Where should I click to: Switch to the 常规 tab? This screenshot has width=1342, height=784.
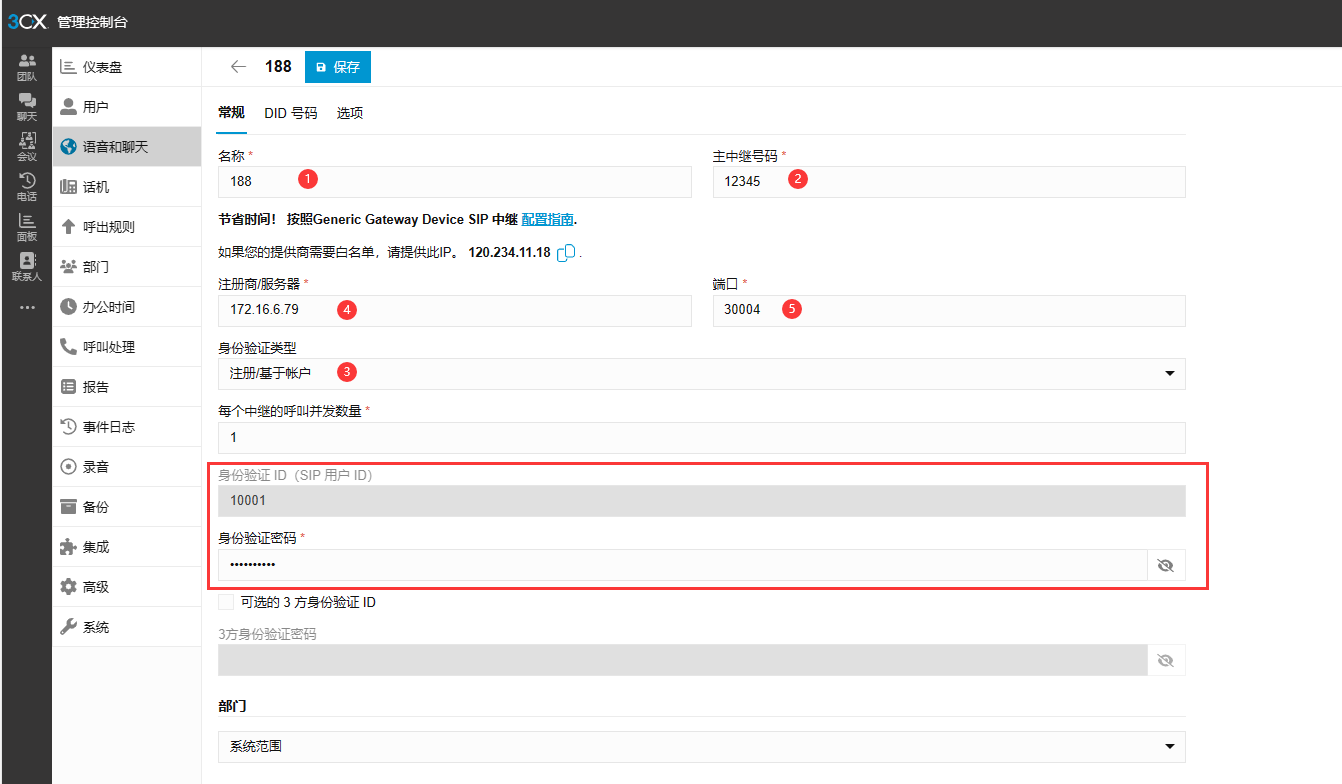(231, 113)
